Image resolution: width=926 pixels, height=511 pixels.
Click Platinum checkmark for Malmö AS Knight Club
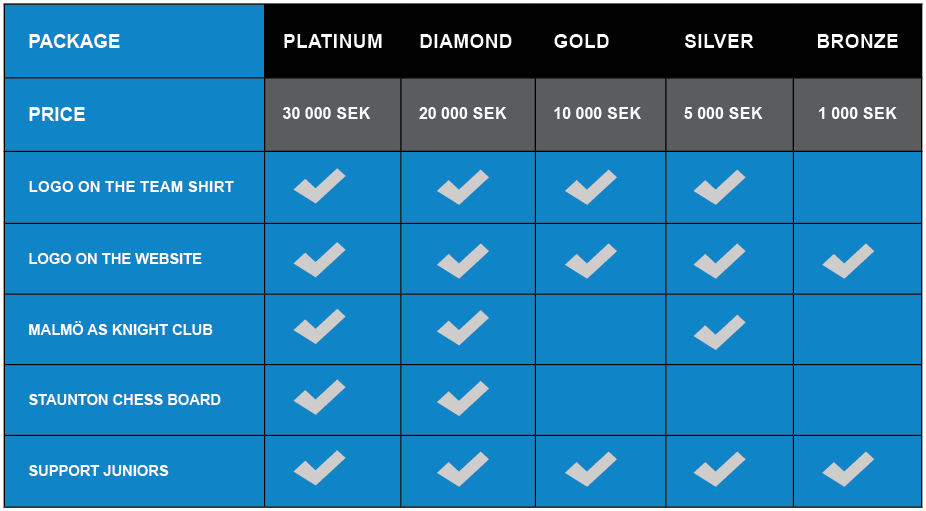pos(319,326)
